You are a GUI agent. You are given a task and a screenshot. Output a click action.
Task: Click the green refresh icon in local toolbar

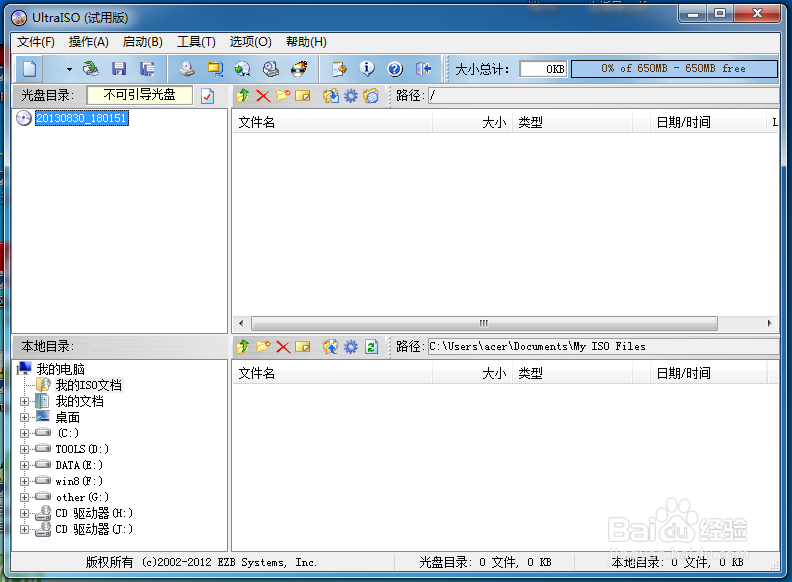click(x=372, y=347)
